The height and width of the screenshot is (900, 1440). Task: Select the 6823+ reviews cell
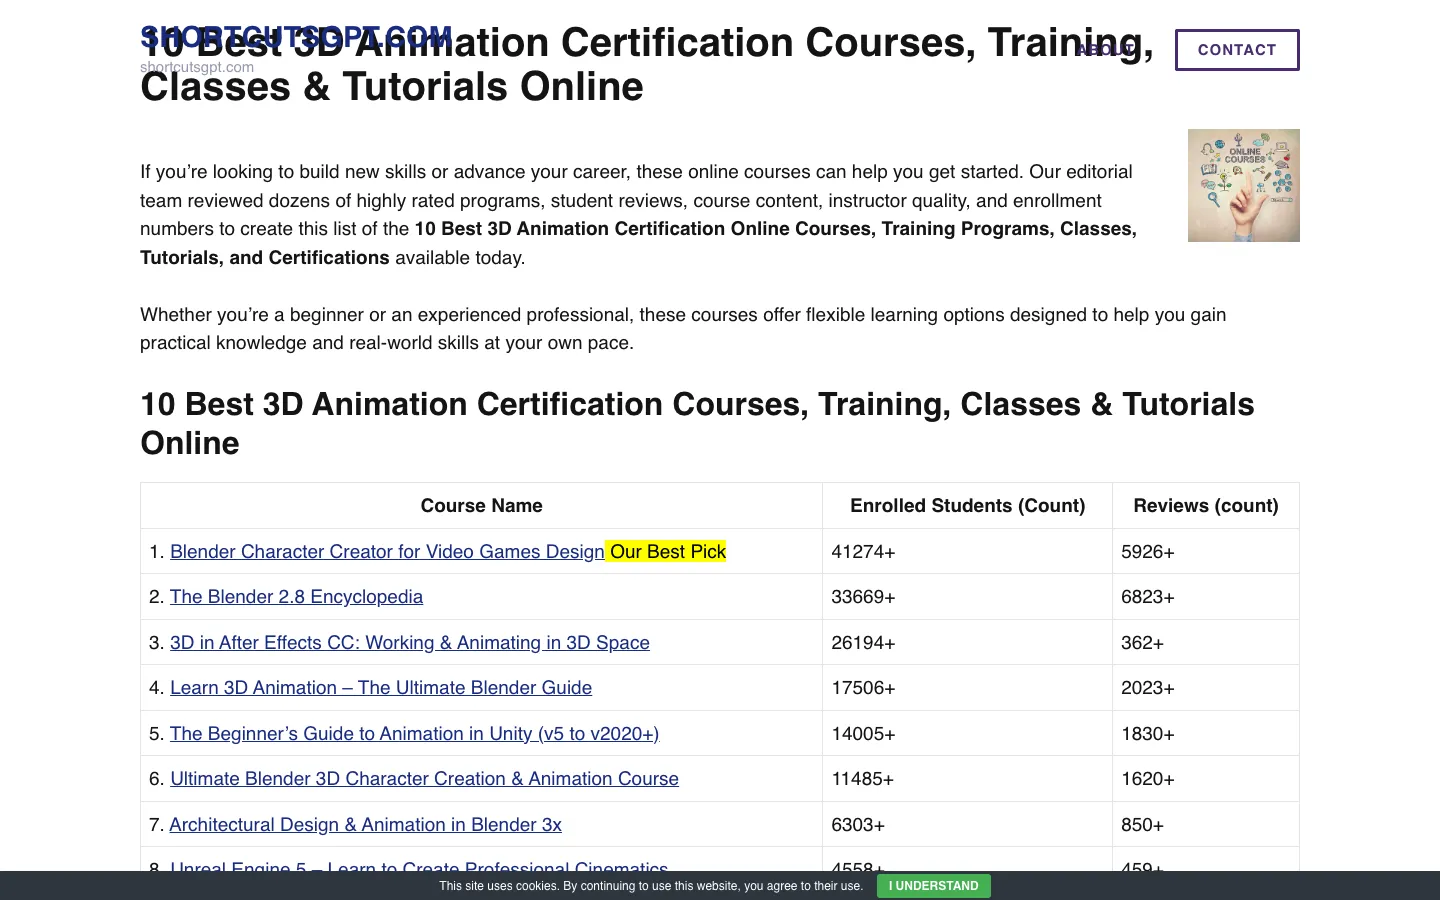pyautogui.click(x=1206, y=597)
